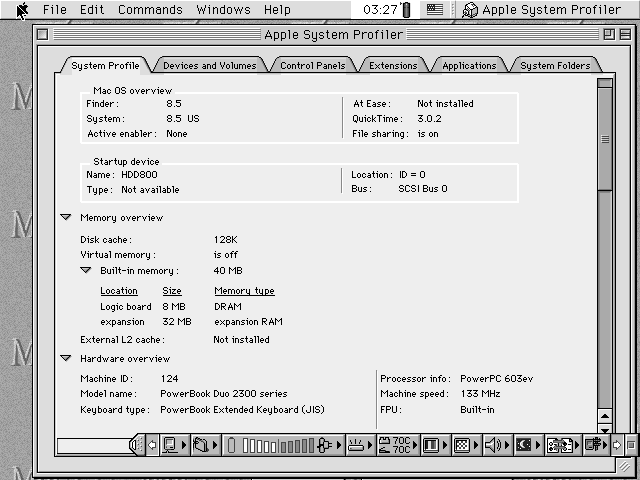Click the Memory type column header
Image resolution: width=640 pixels, height=480 pixels.
pyautogui.click(x=244, y=291)
